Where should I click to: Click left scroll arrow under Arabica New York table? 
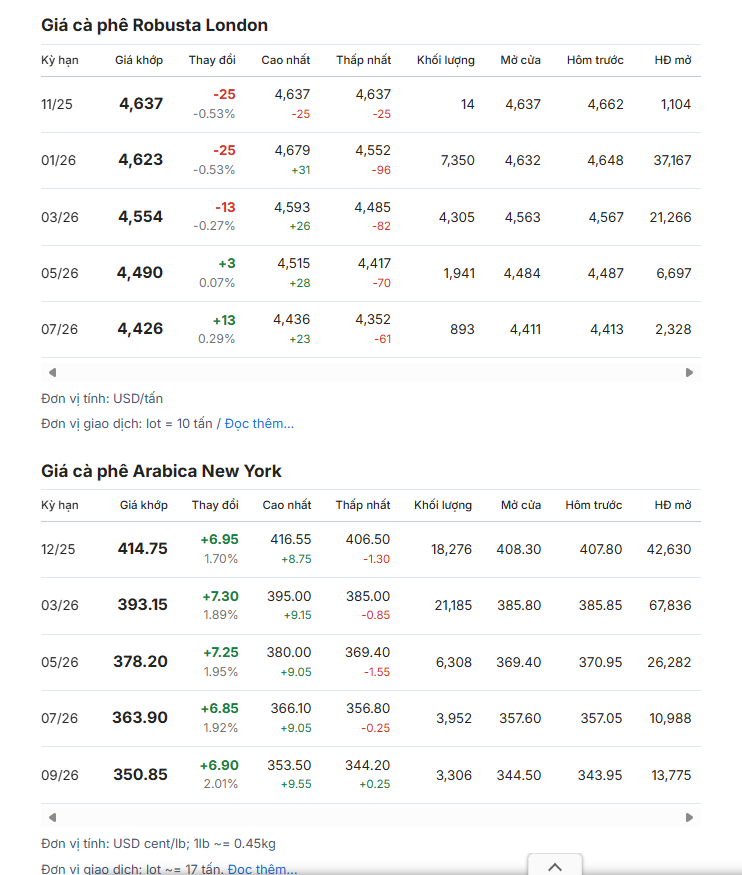tap(52, 817)
